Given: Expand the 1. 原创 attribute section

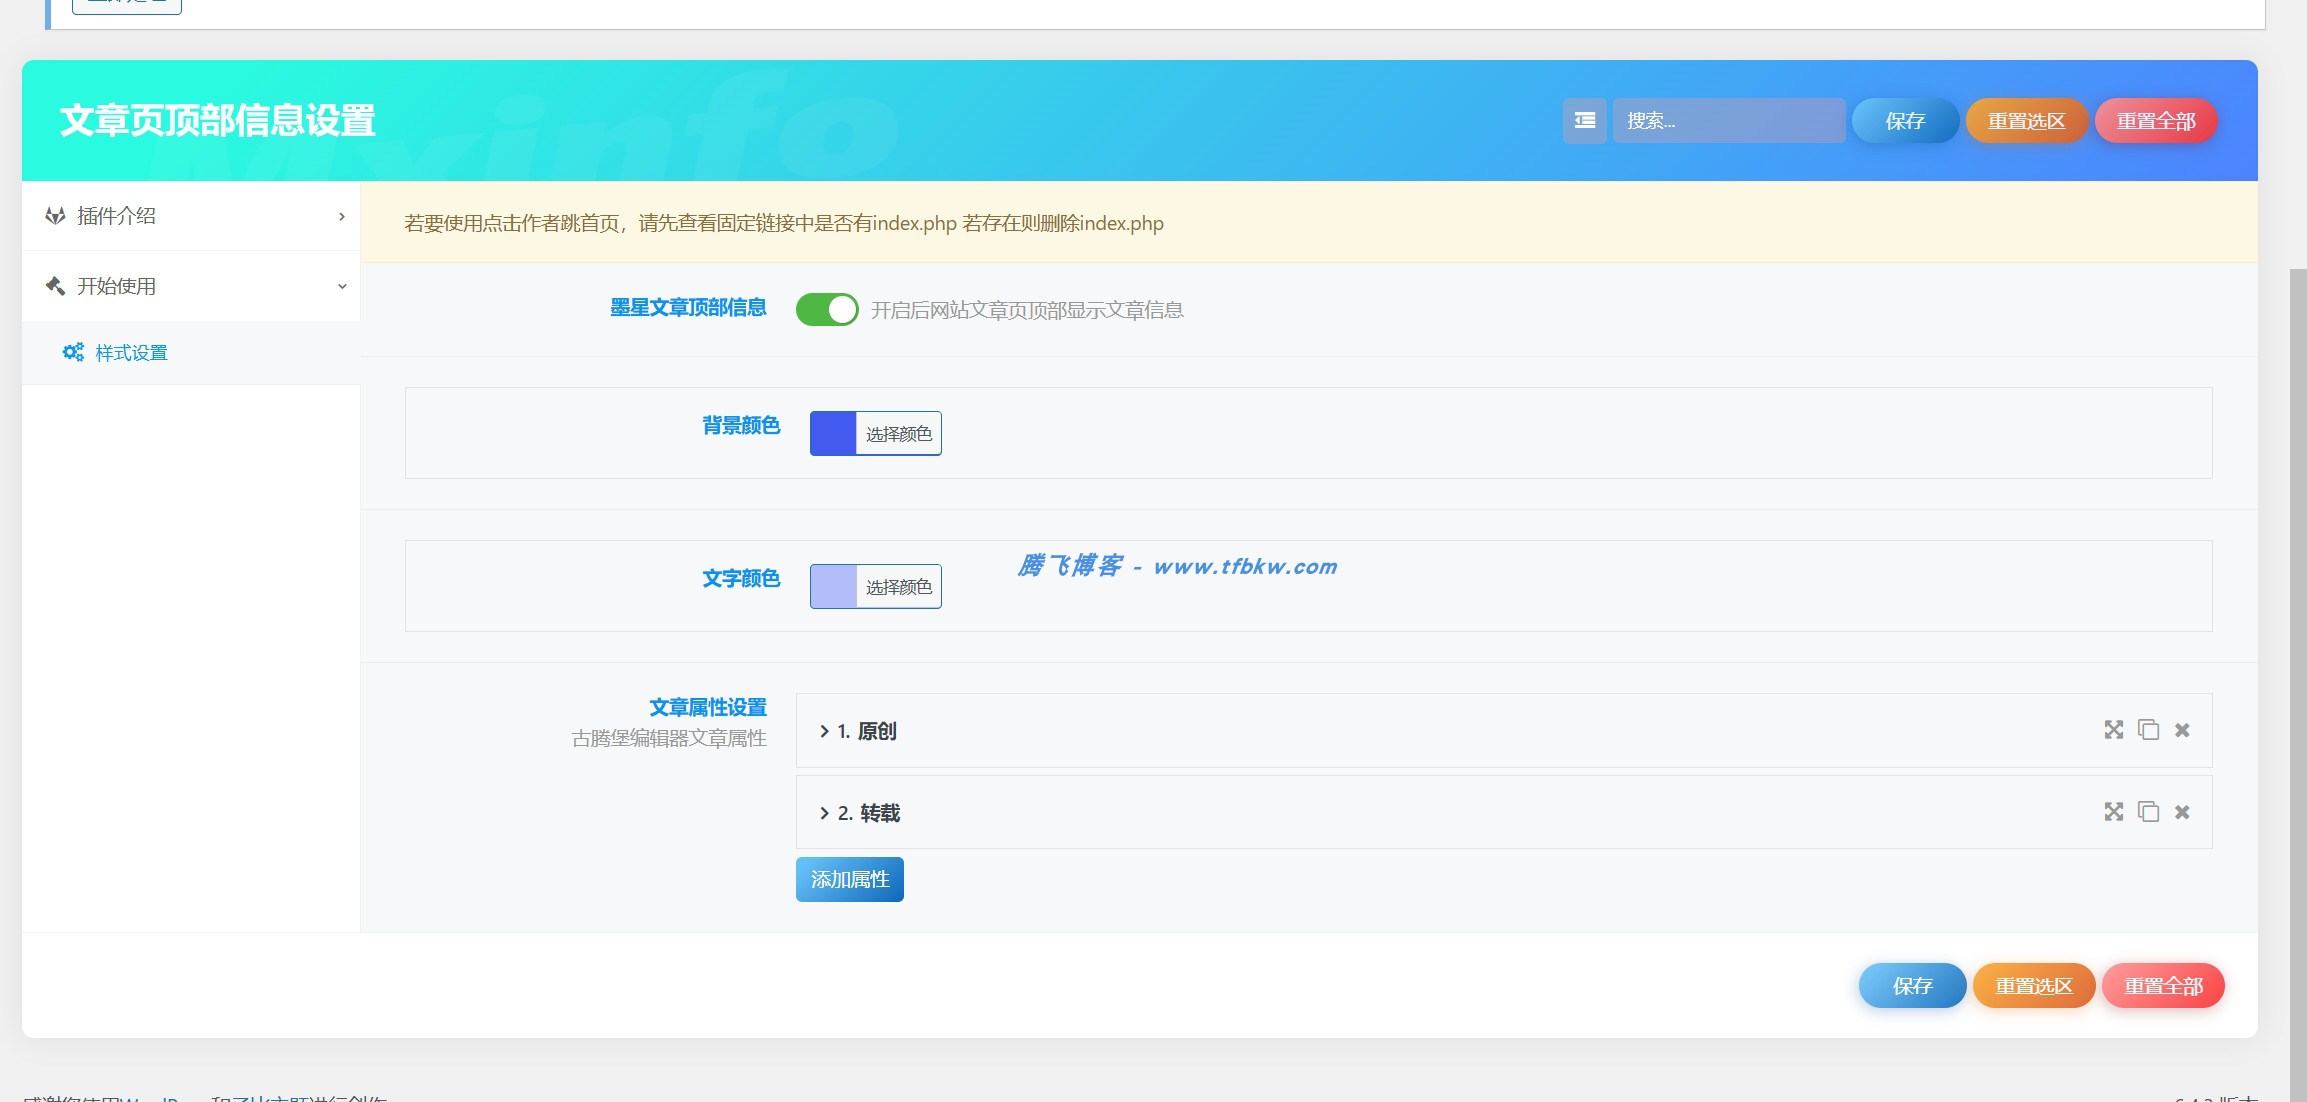Looking at the screenshot, I should [823, 730].
